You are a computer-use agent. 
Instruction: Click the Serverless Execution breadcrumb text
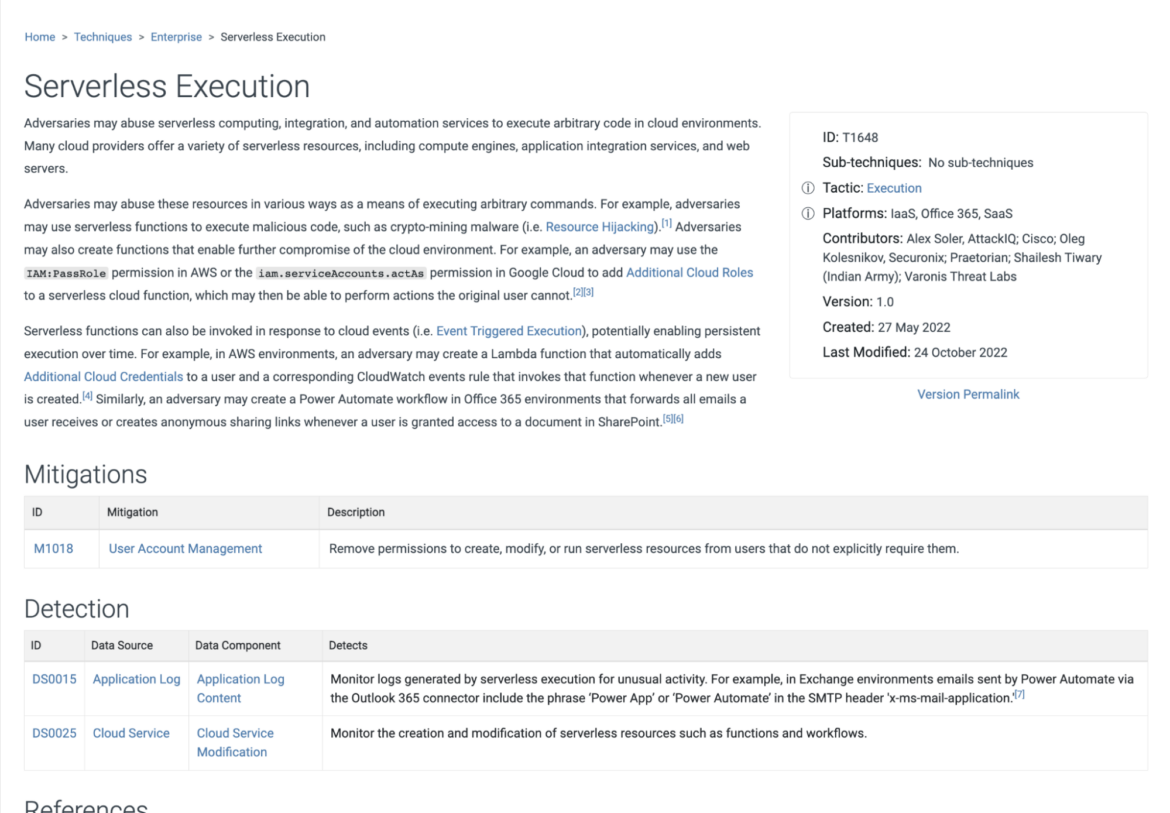pos(273,37)
